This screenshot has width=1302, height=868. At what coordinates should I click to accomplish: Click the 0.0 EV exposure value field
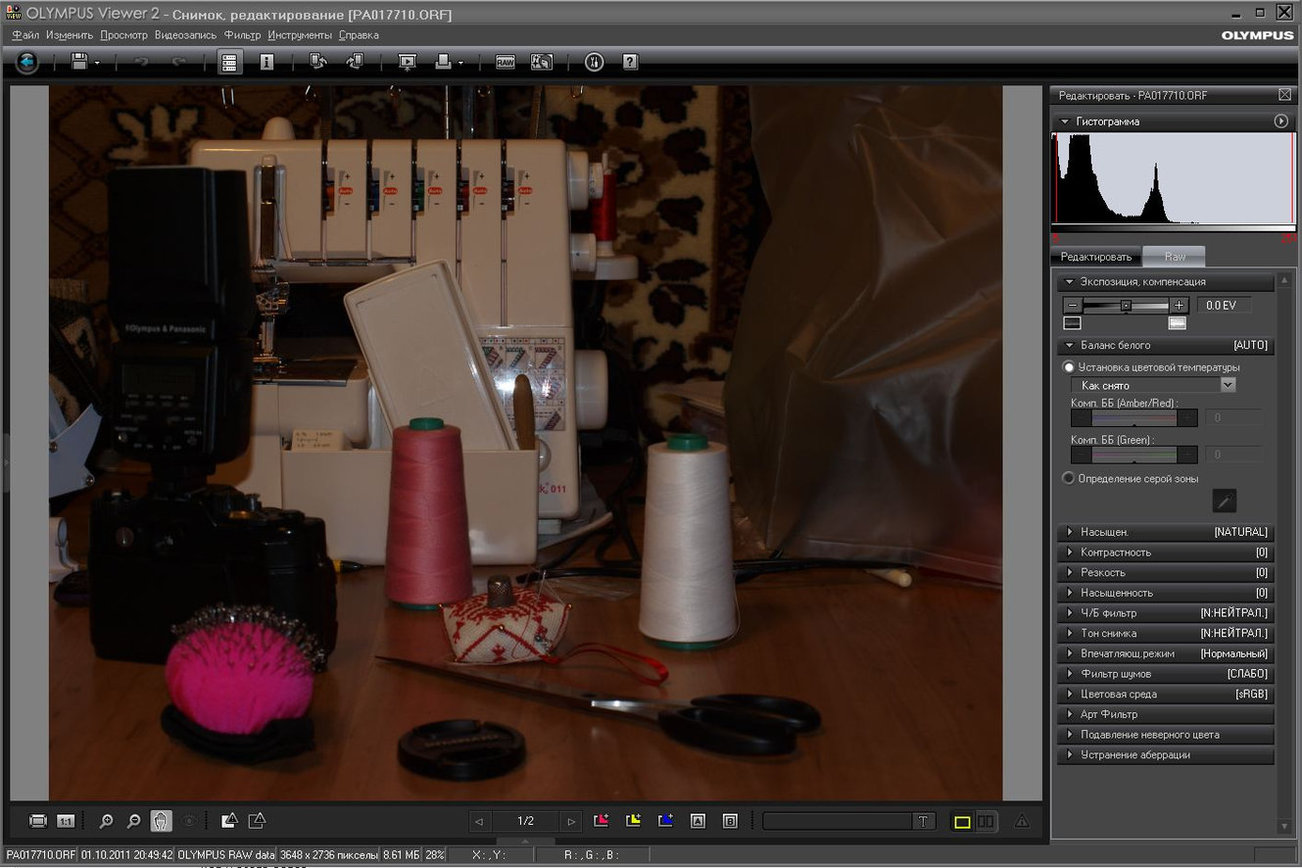(x=1223, y=305)
